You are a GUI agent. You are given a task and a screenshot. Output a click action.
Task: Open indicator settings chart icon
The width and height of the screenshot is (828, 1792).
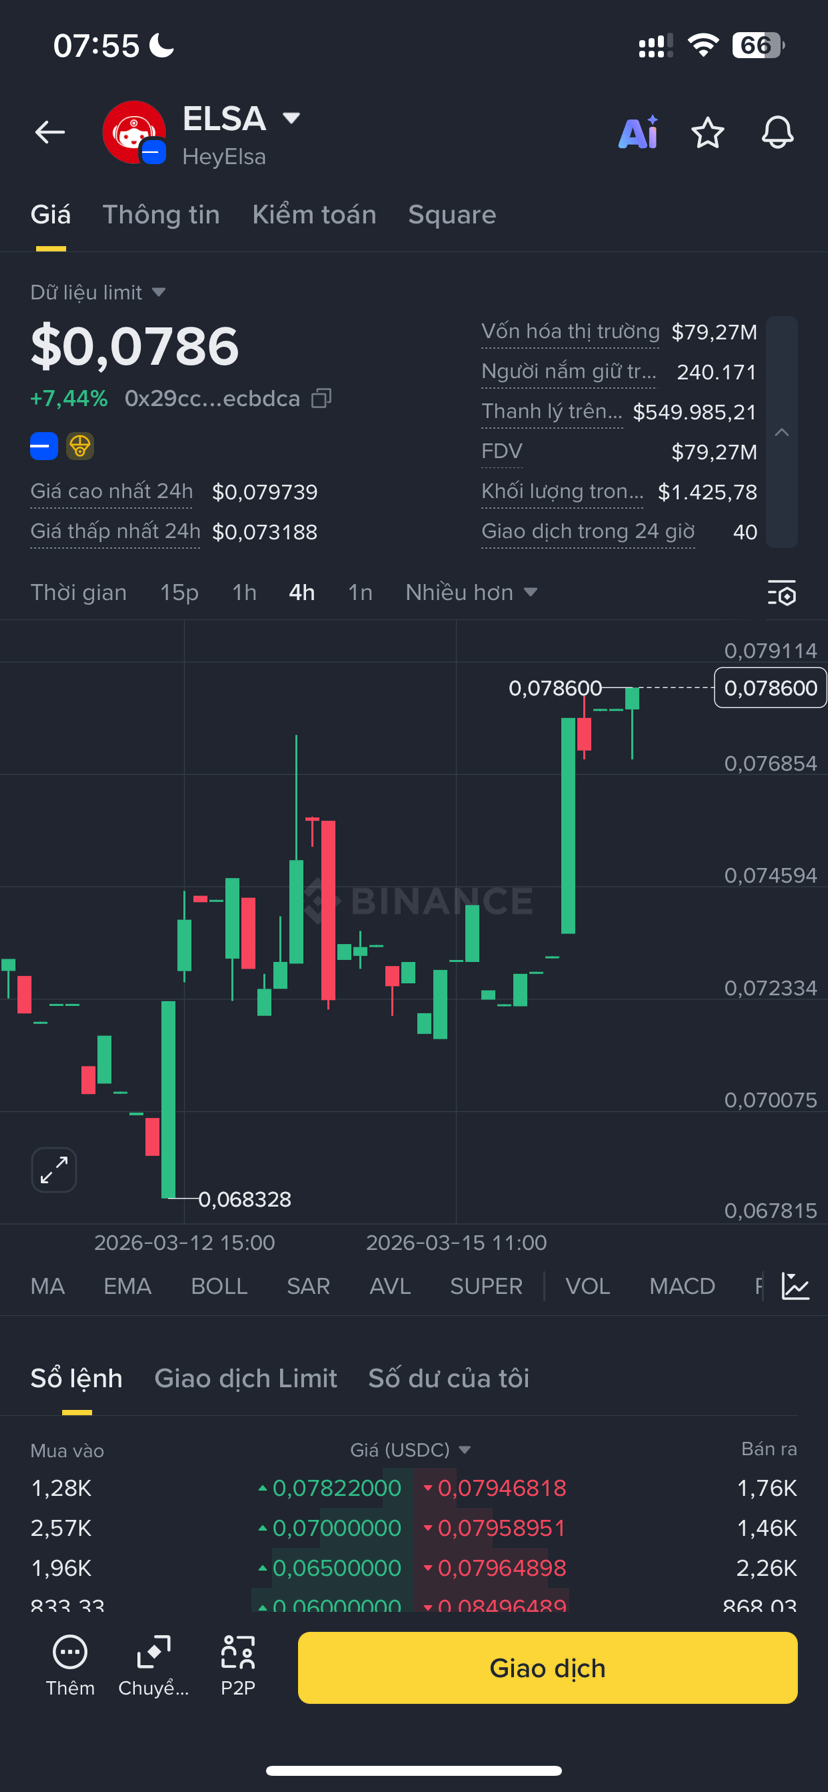(x=796, y=1286)
